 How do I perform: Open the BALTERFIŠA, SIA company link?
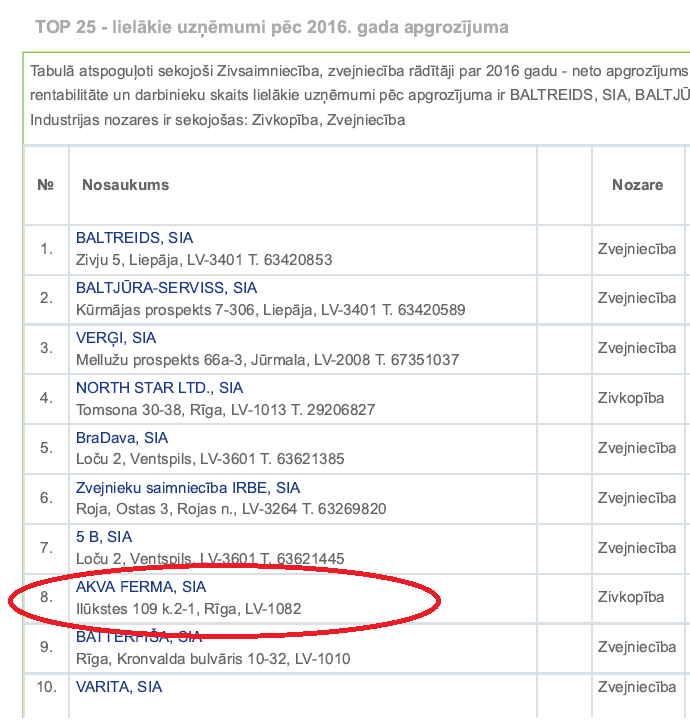[x=139, y=637]
